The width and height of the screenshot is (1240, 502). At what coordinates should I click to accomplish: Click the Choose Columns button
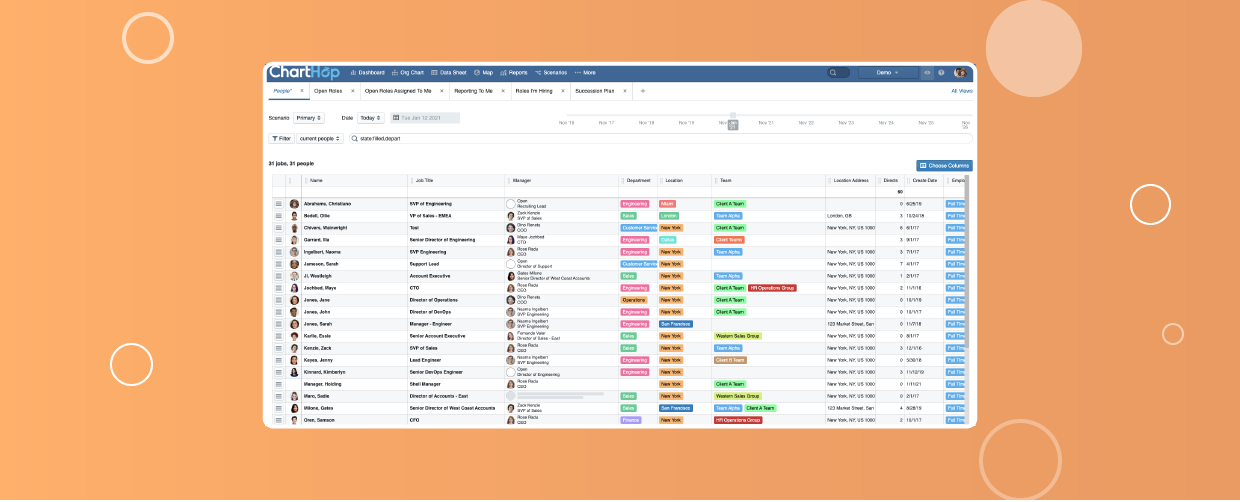pyautogui.click(x=944, y=166)
